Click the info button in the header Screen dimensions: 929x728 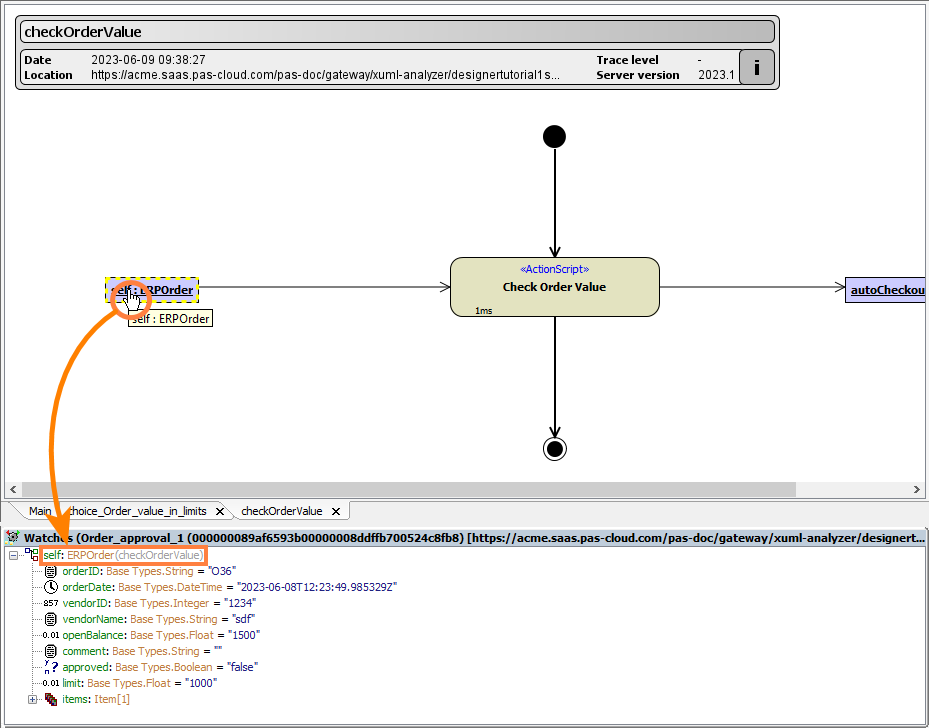click(756, 68)
